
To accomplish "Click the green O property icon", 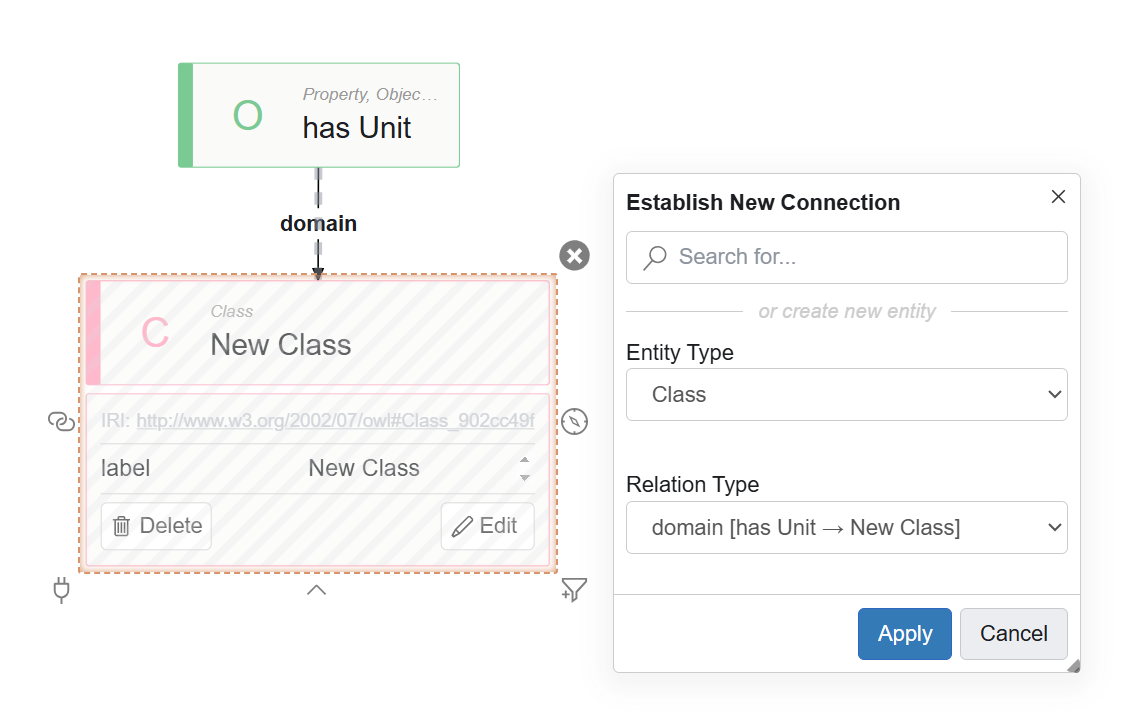I will coord(247,115).
